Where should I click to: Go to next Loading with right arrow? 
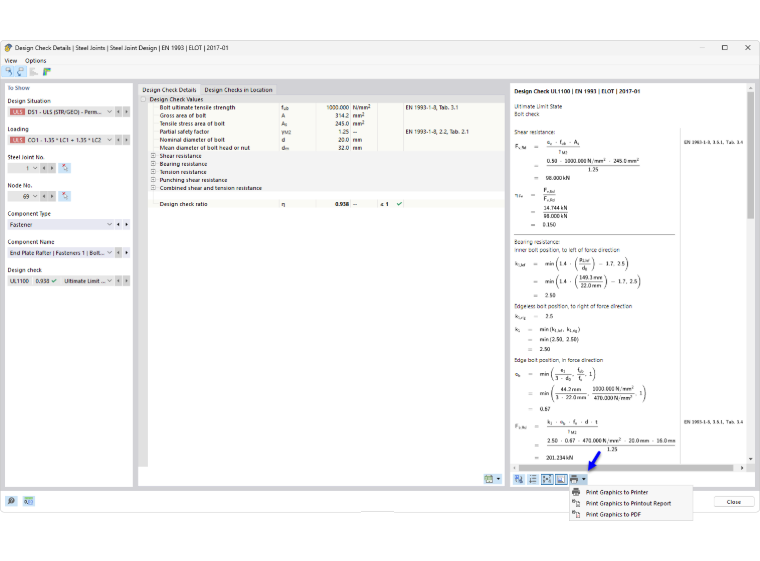point(127,140)
